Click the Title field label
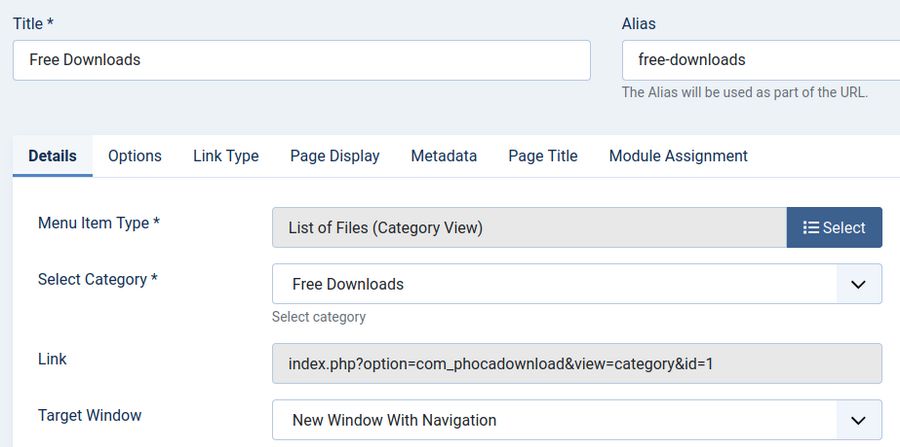This screenshot has height=447, width=900. [x=33, y=23]
